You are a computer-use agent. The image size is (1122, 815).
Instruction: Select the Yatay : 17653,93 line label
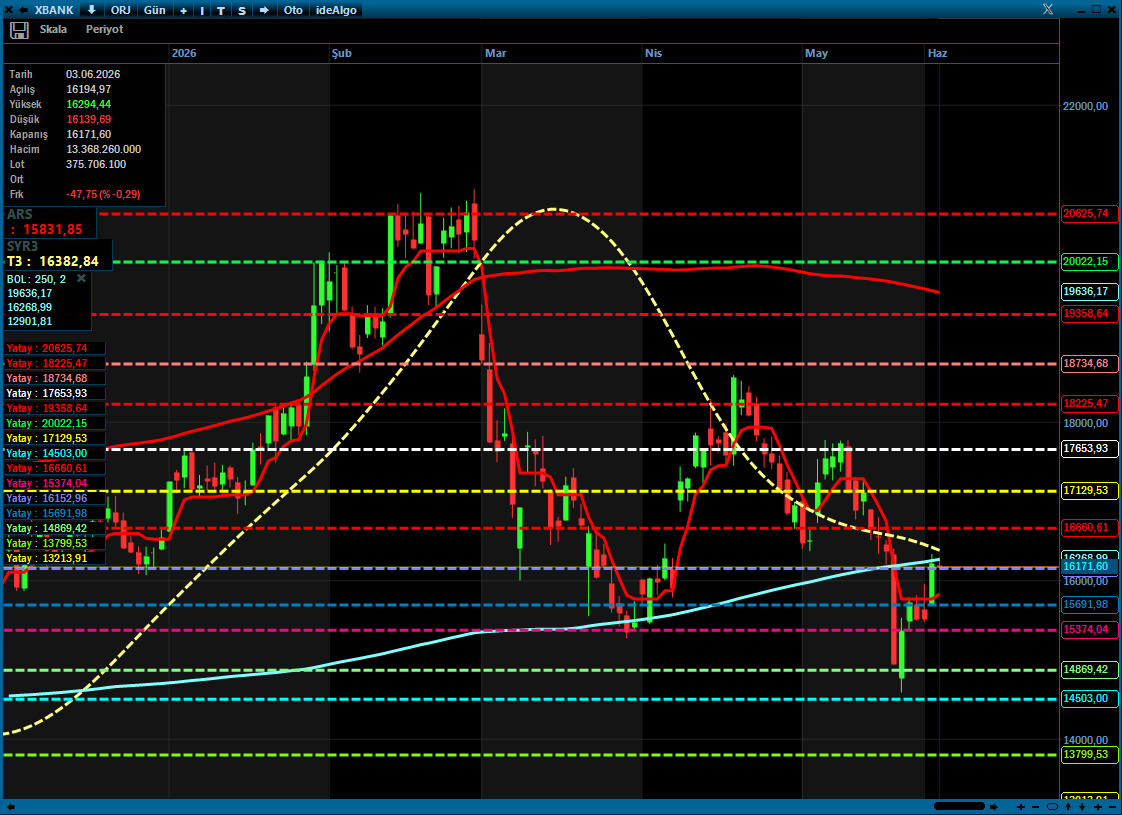(x=55, y=394)
